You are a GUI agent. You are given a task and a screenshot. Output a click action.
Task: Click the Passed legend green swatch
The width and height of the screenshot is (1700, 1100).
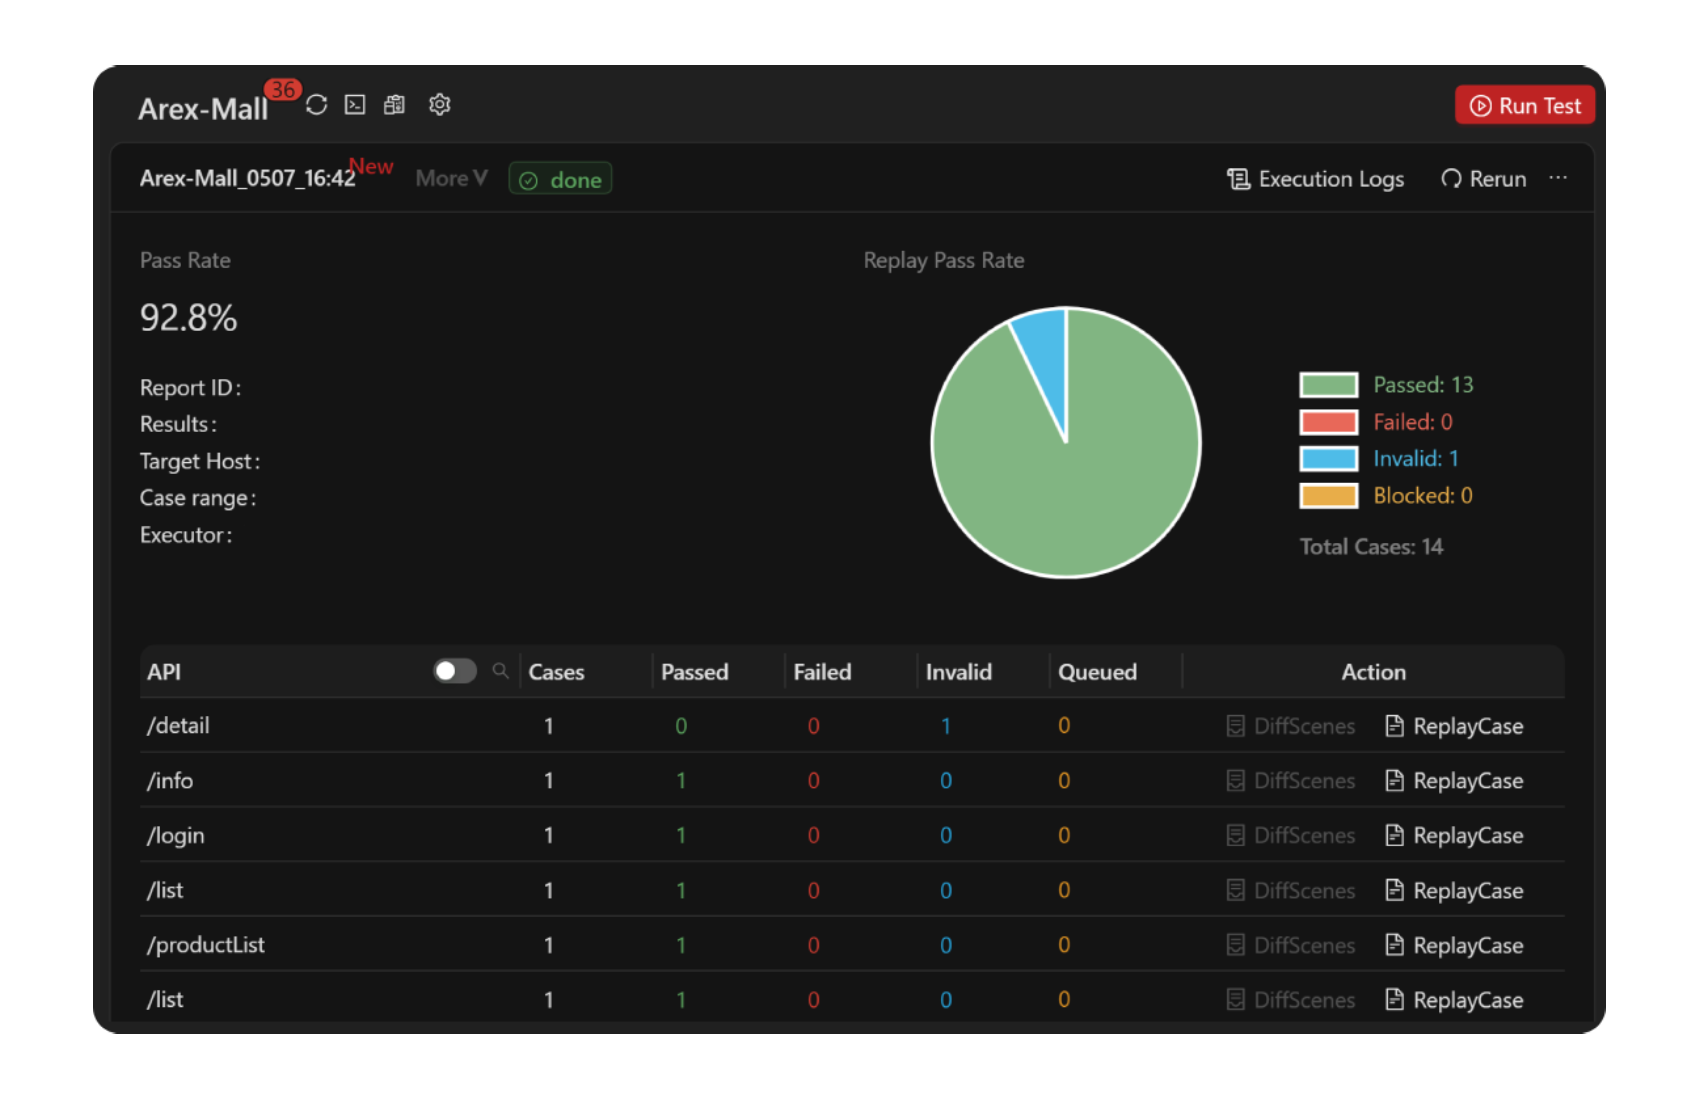(1329, 385)
